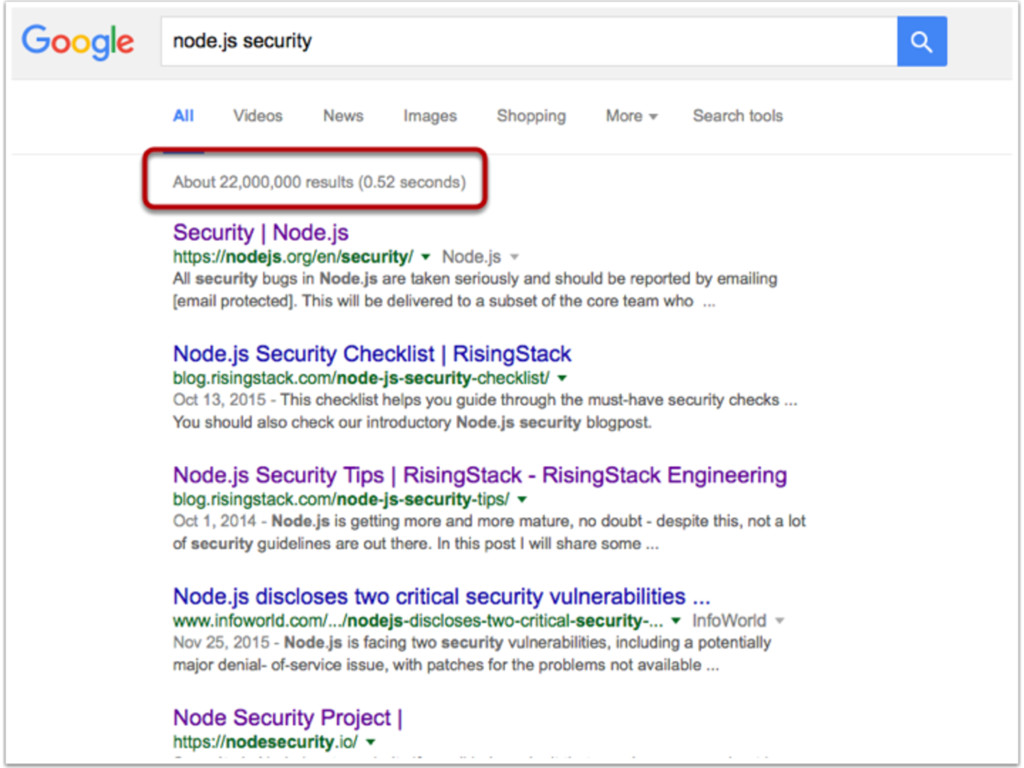Expand arrow after node-js-security-tips URL
The width and height of the screenshot is (1024, 768).
pos(522,500)
